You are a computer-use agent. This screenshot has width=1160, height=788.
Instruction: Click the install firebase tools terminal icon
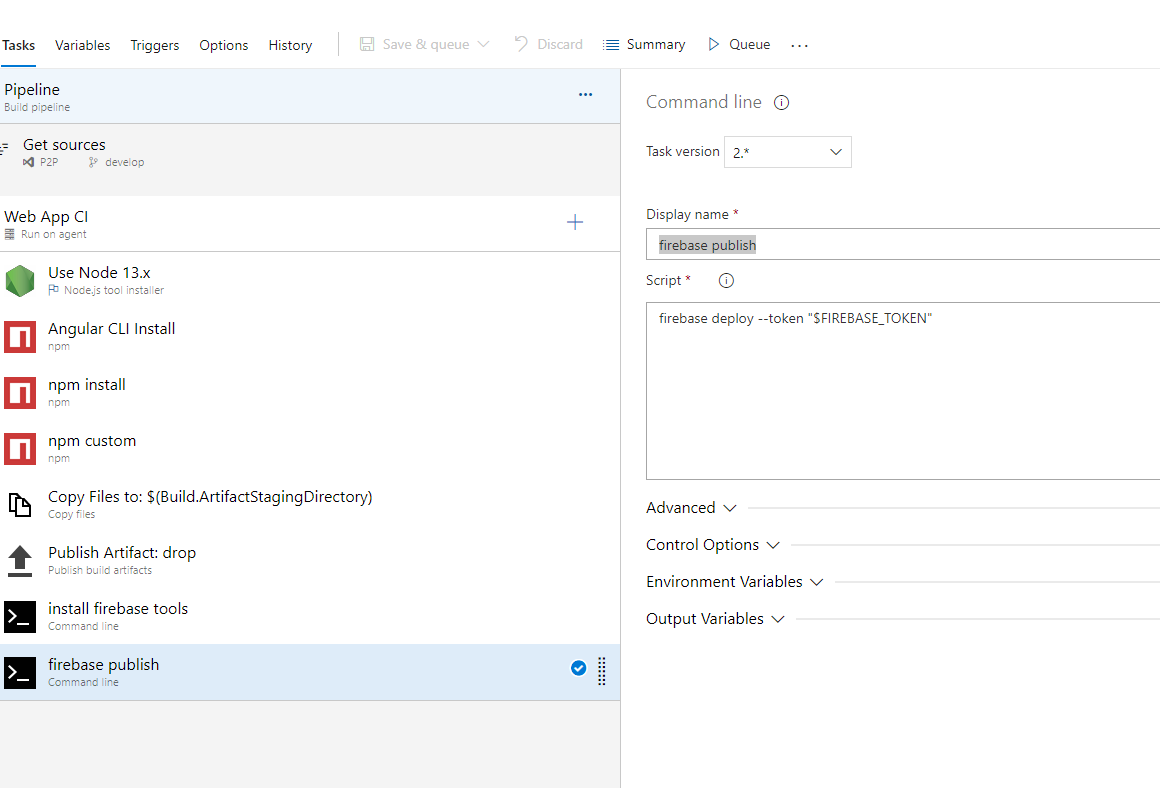click(20, 617)
